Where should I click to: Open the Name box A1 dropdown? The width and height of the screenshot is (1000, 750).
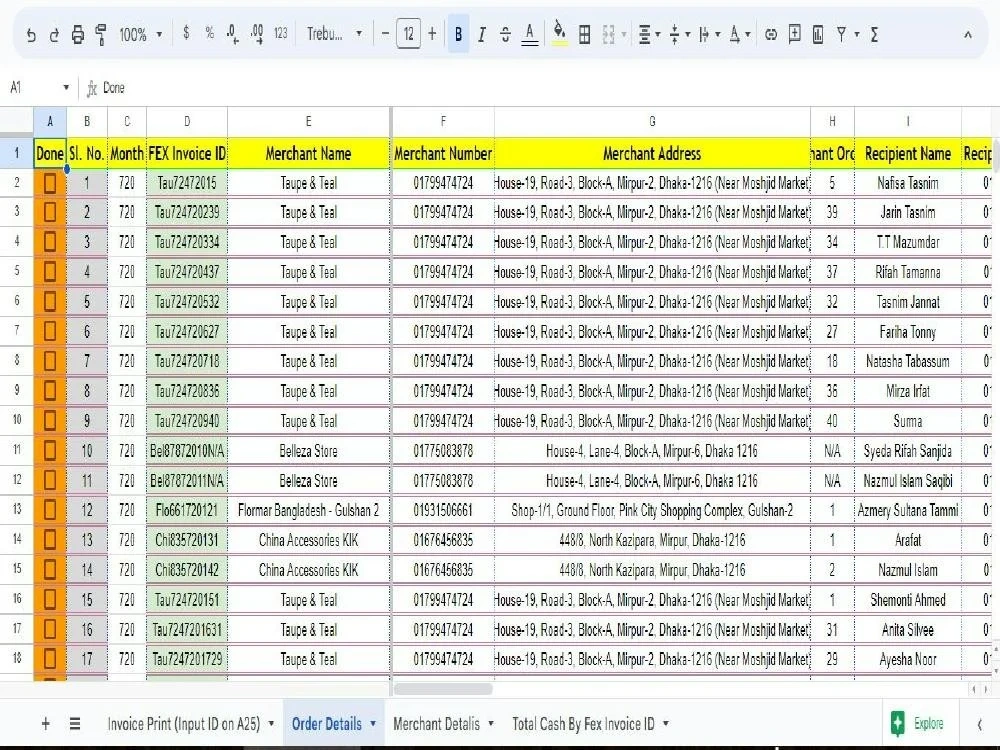pos(66,87)
